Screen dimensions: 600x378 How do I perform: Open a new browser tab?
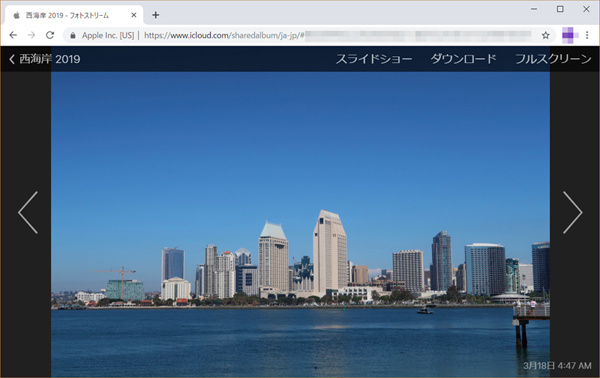(155, 15)
